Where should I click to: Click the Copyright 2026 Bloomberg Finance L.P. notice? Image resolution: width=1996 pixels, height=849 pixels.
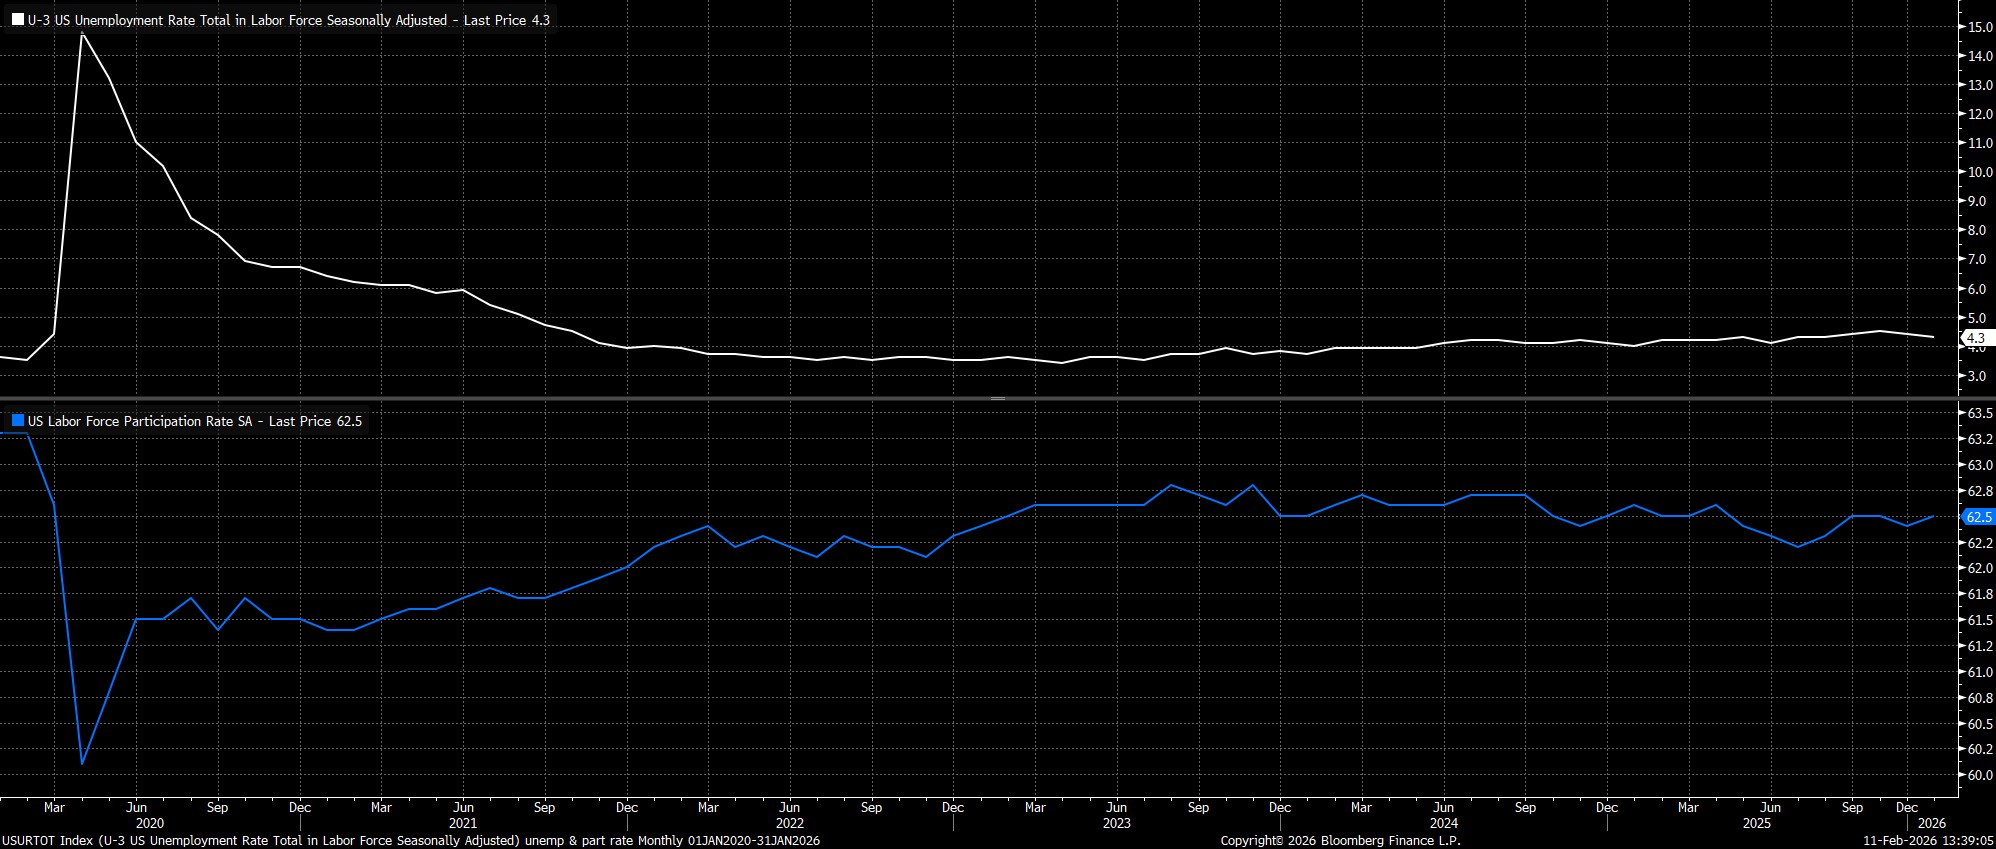click(1340, 841)
